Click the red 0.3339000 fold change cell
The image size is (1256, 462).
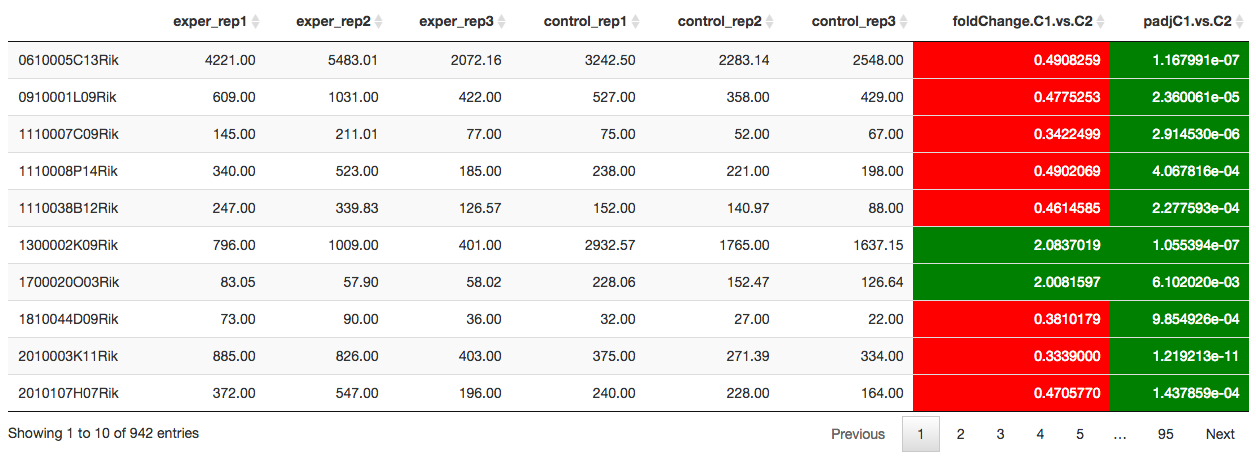(x=1011, y=356)
